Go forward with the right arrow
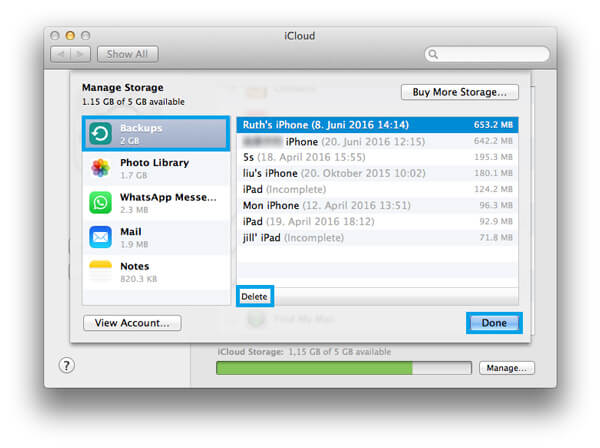 tap(80, 54)
